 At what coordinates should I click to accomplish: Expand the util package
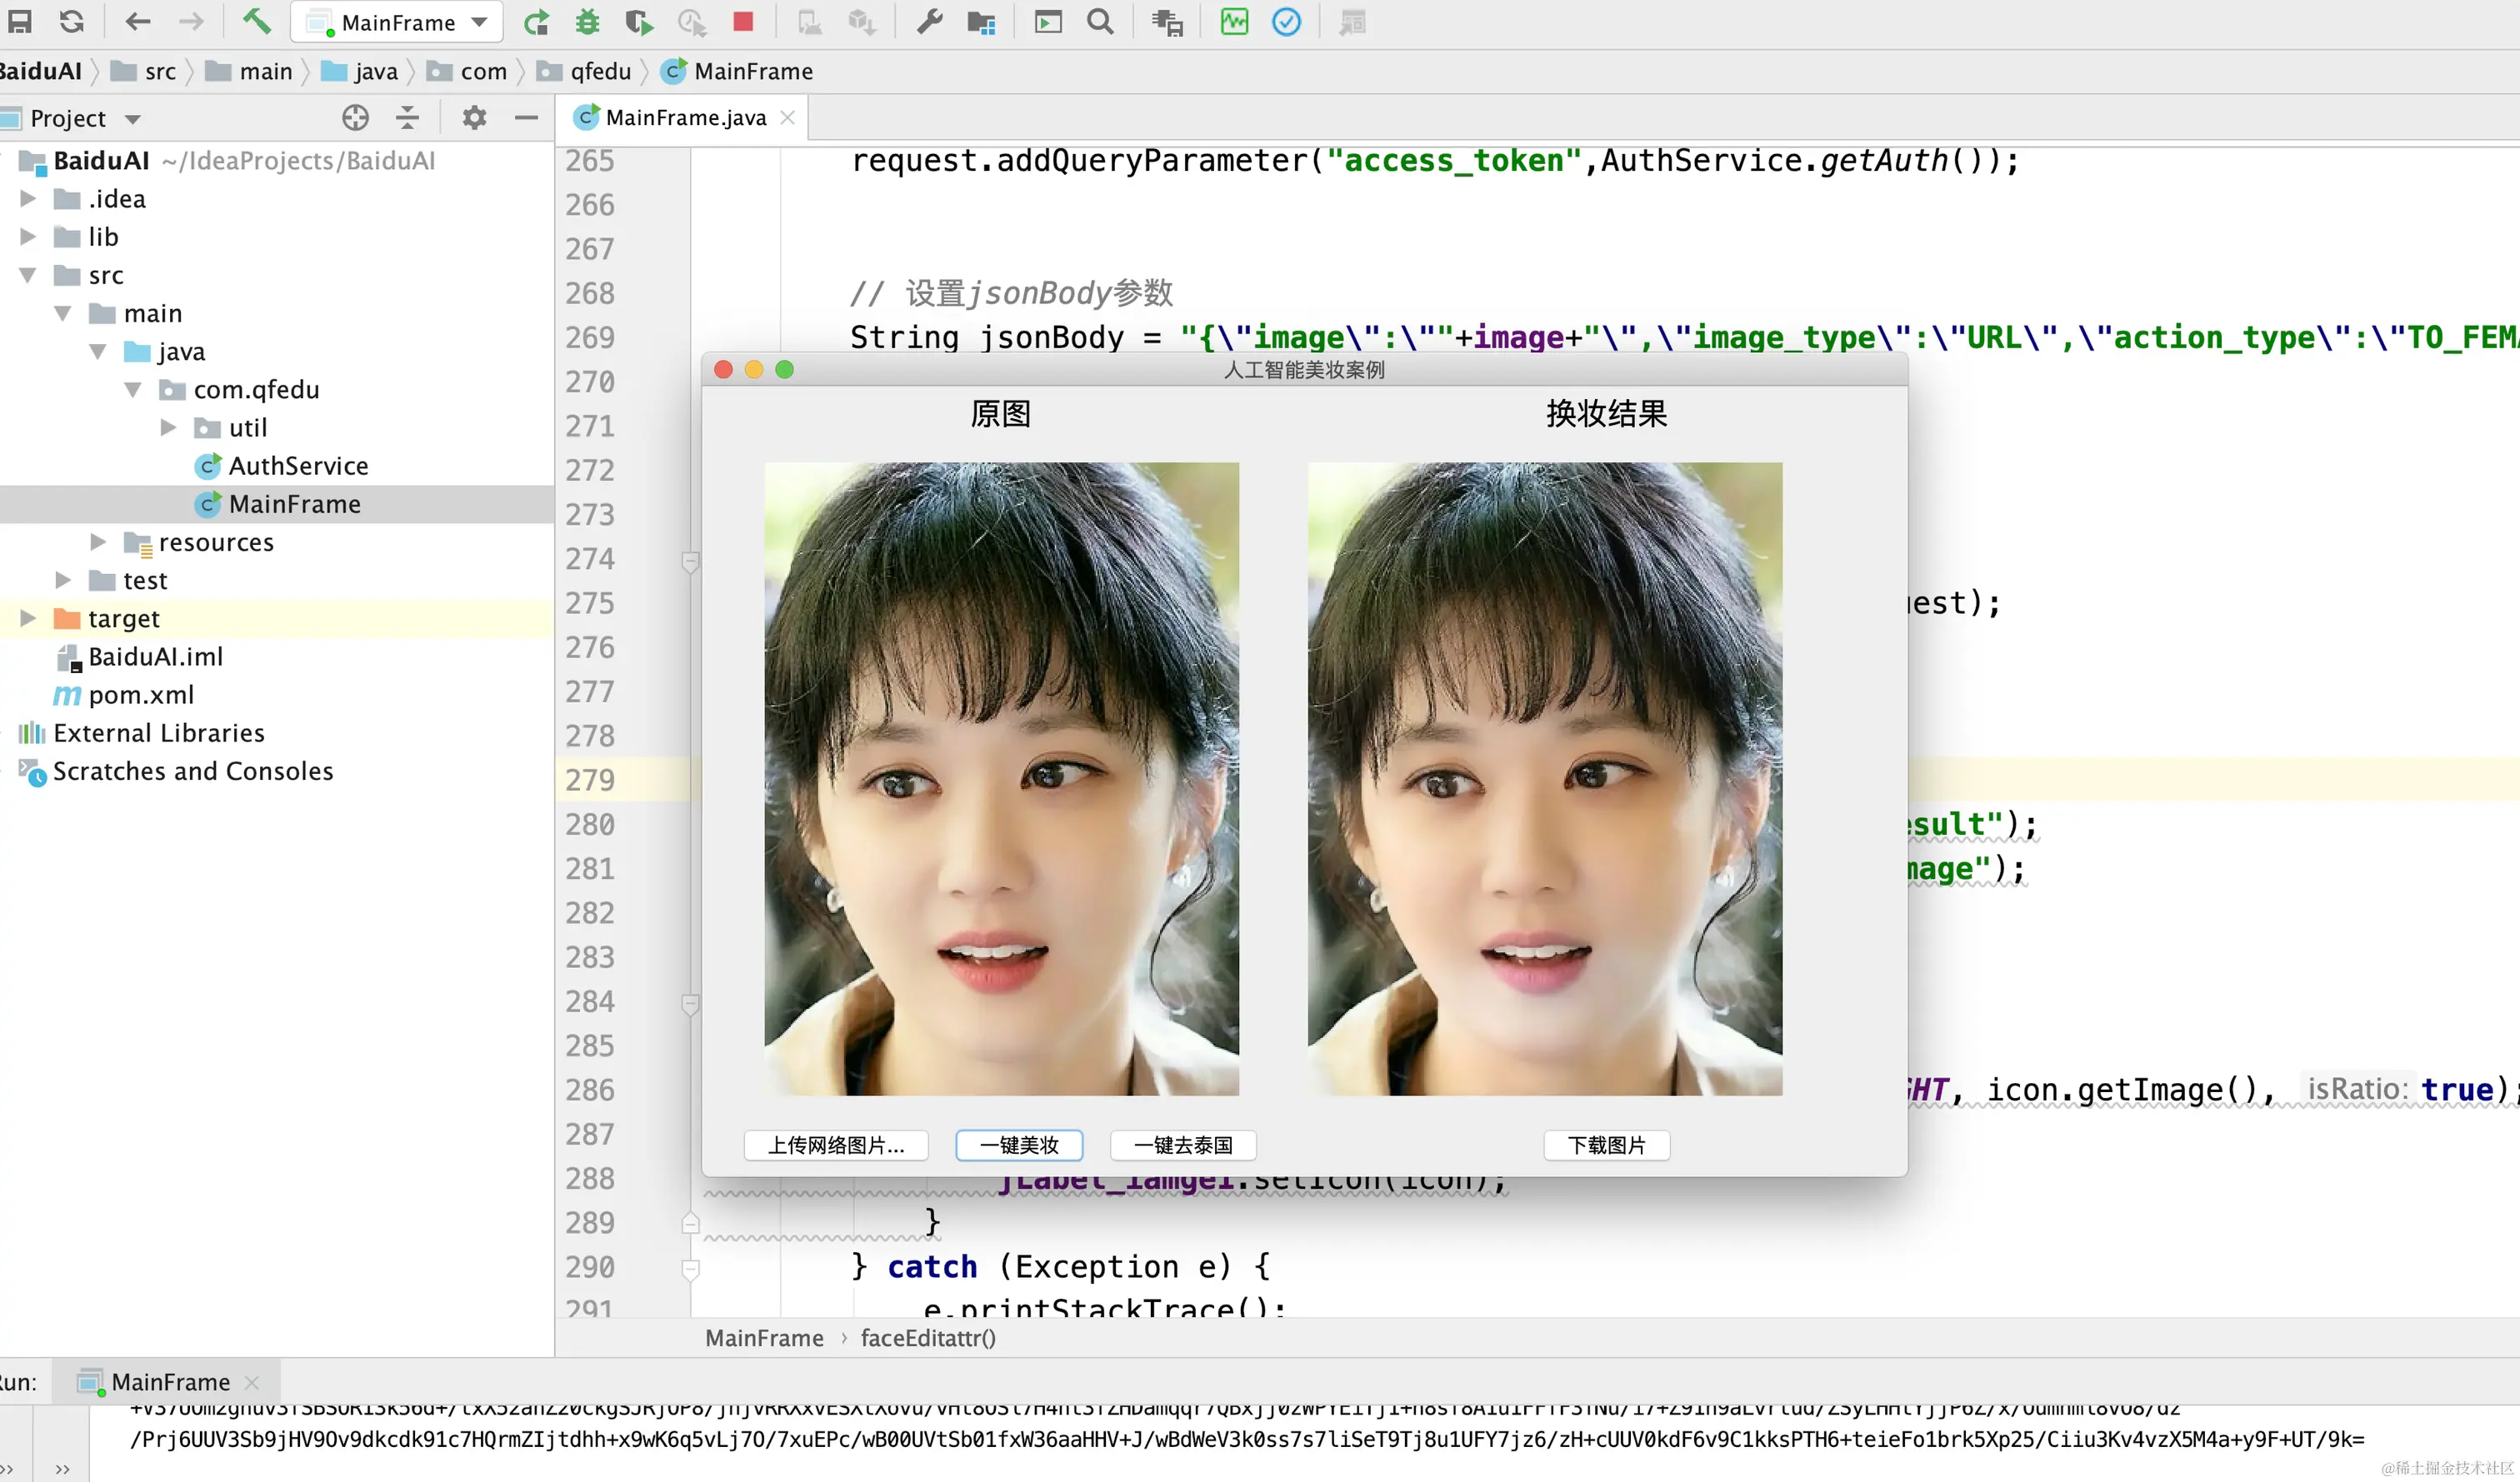tap(168, 428)
